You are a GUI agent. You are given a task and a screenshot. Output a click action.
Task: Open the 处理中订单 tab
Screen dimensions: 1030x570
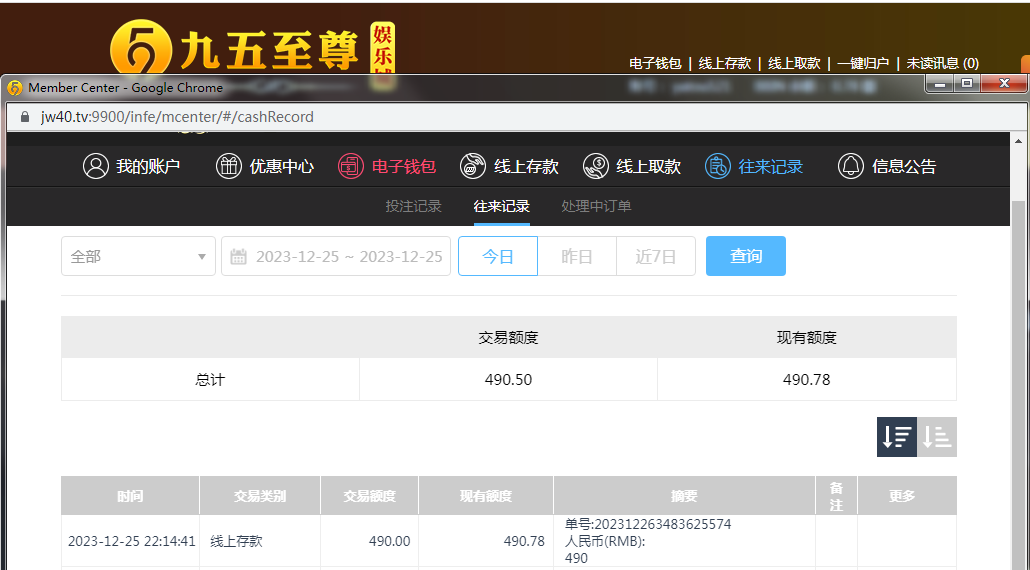[596, 206]
